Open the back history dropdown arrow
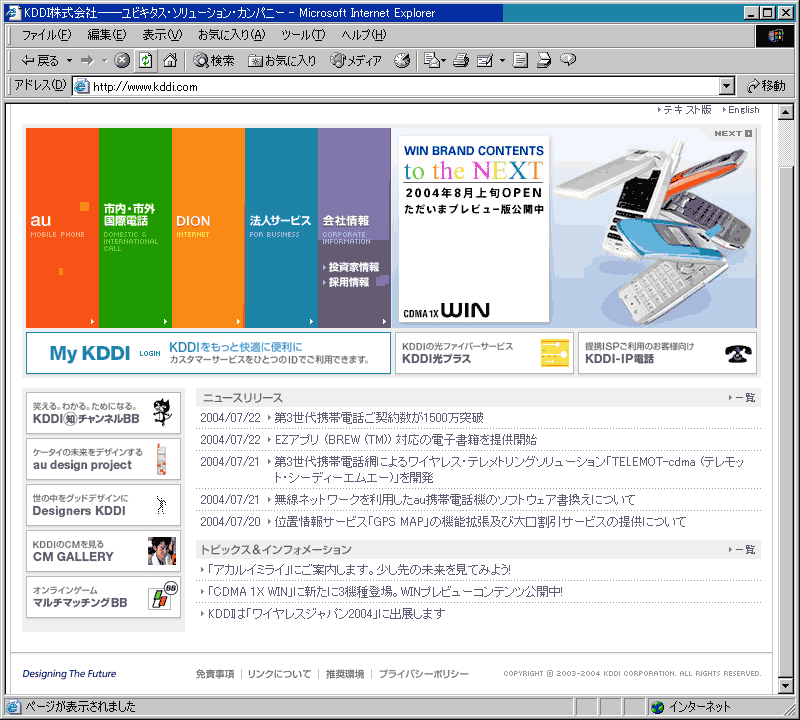Viewport: 800px width, 720px height. (x=69, y=61)
